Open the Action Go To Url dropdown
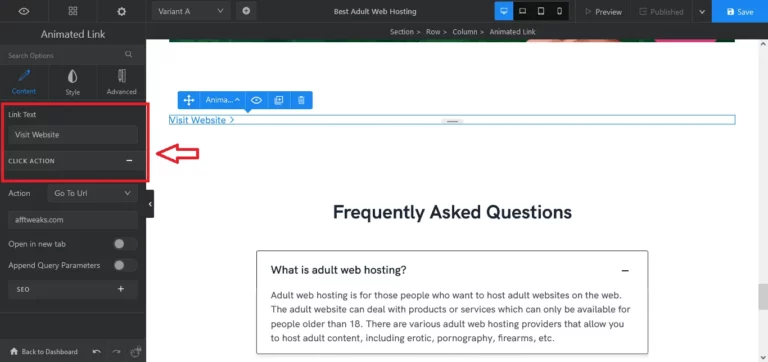The height and width of the screenshot is (362, 768). click(x=93, y=193)
